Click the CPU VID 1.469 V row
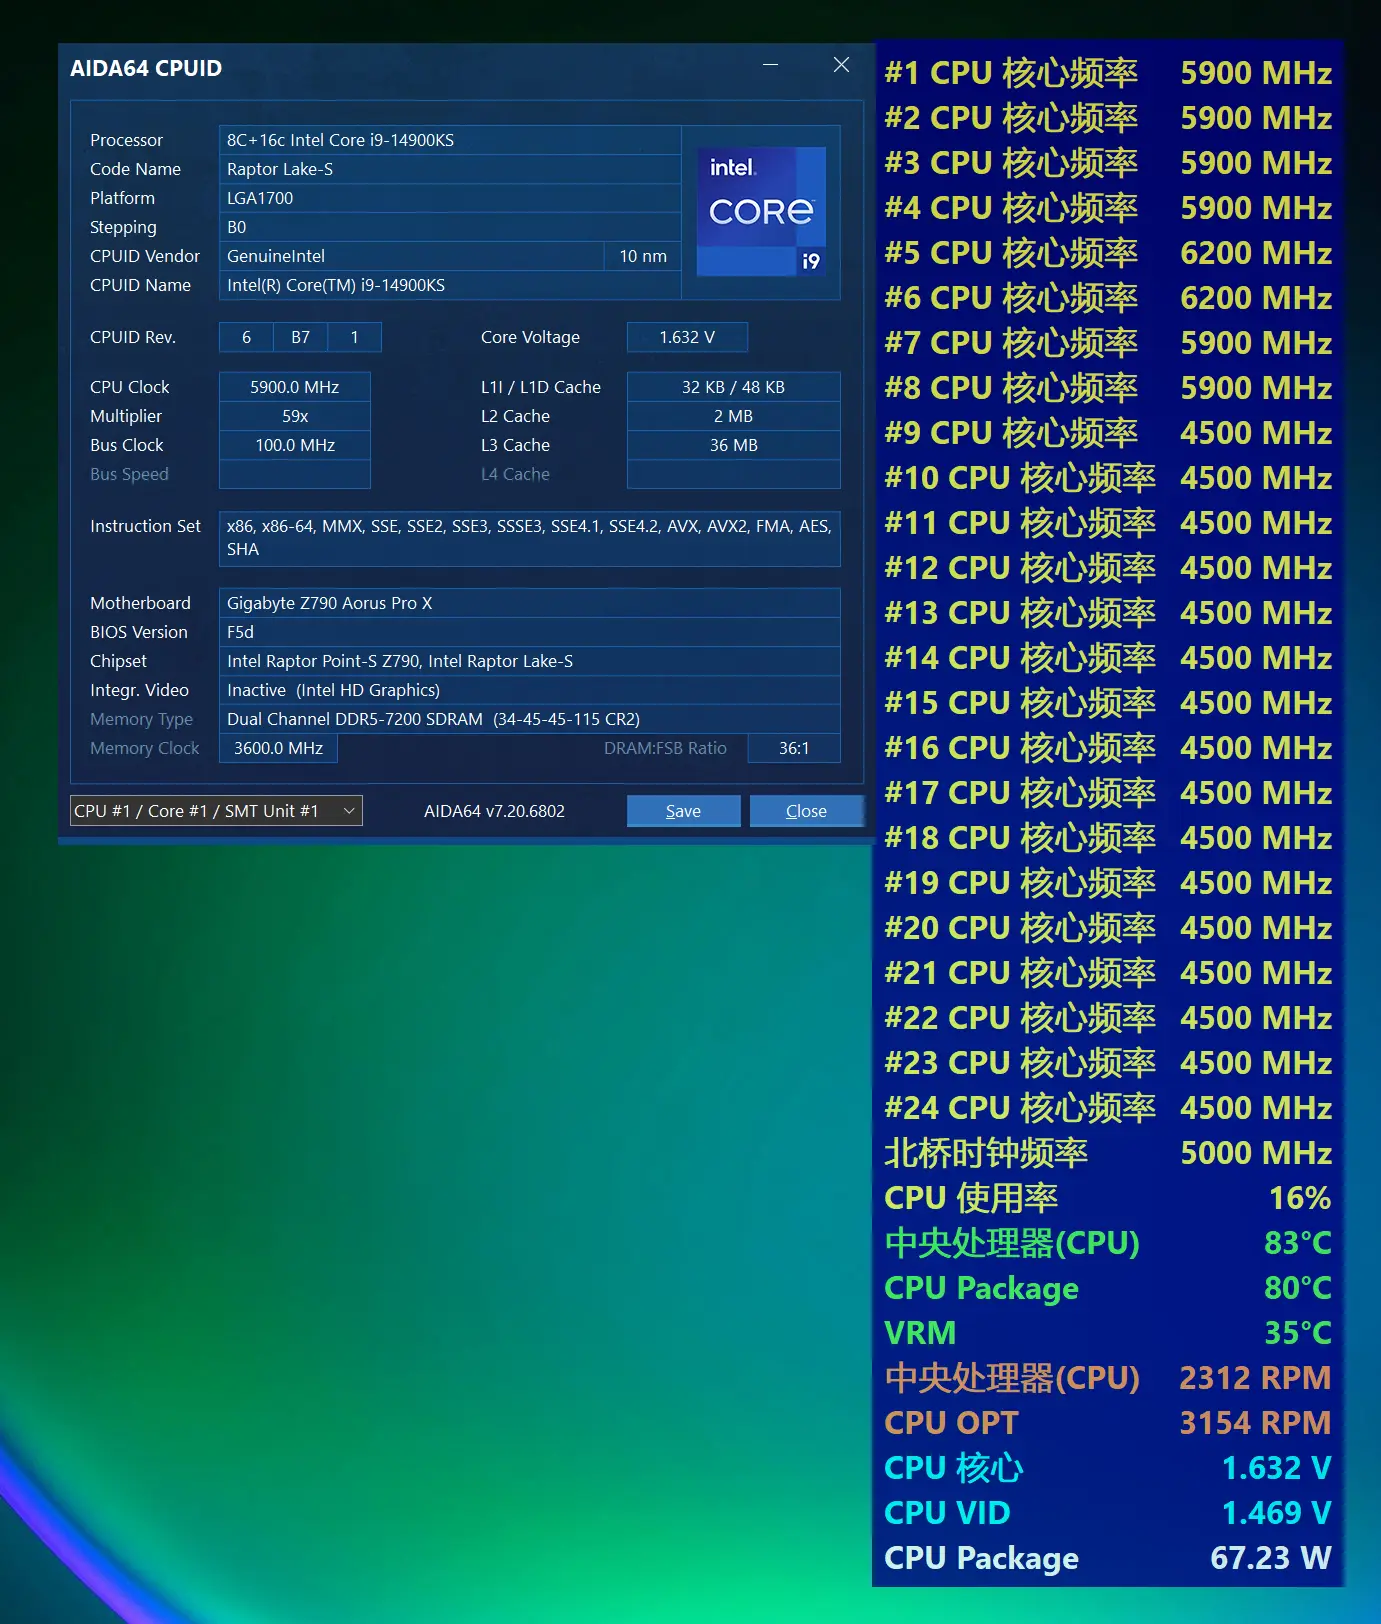The height and width of the screenshot is (1624, 1381). point(1108,1513)
